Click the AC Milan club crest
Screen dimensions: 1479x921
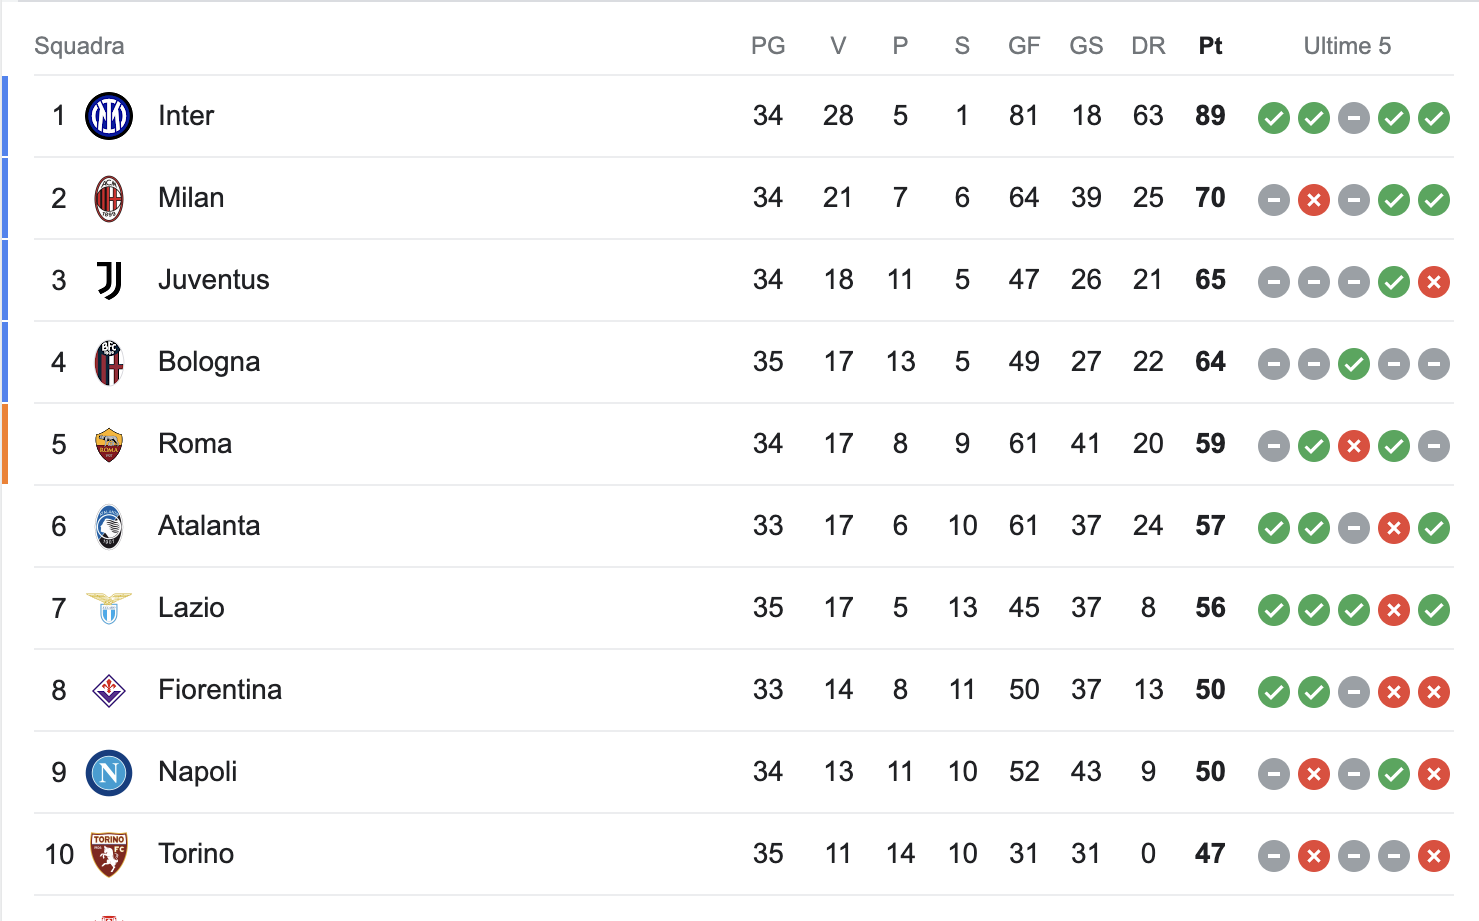tap(109, 198)
